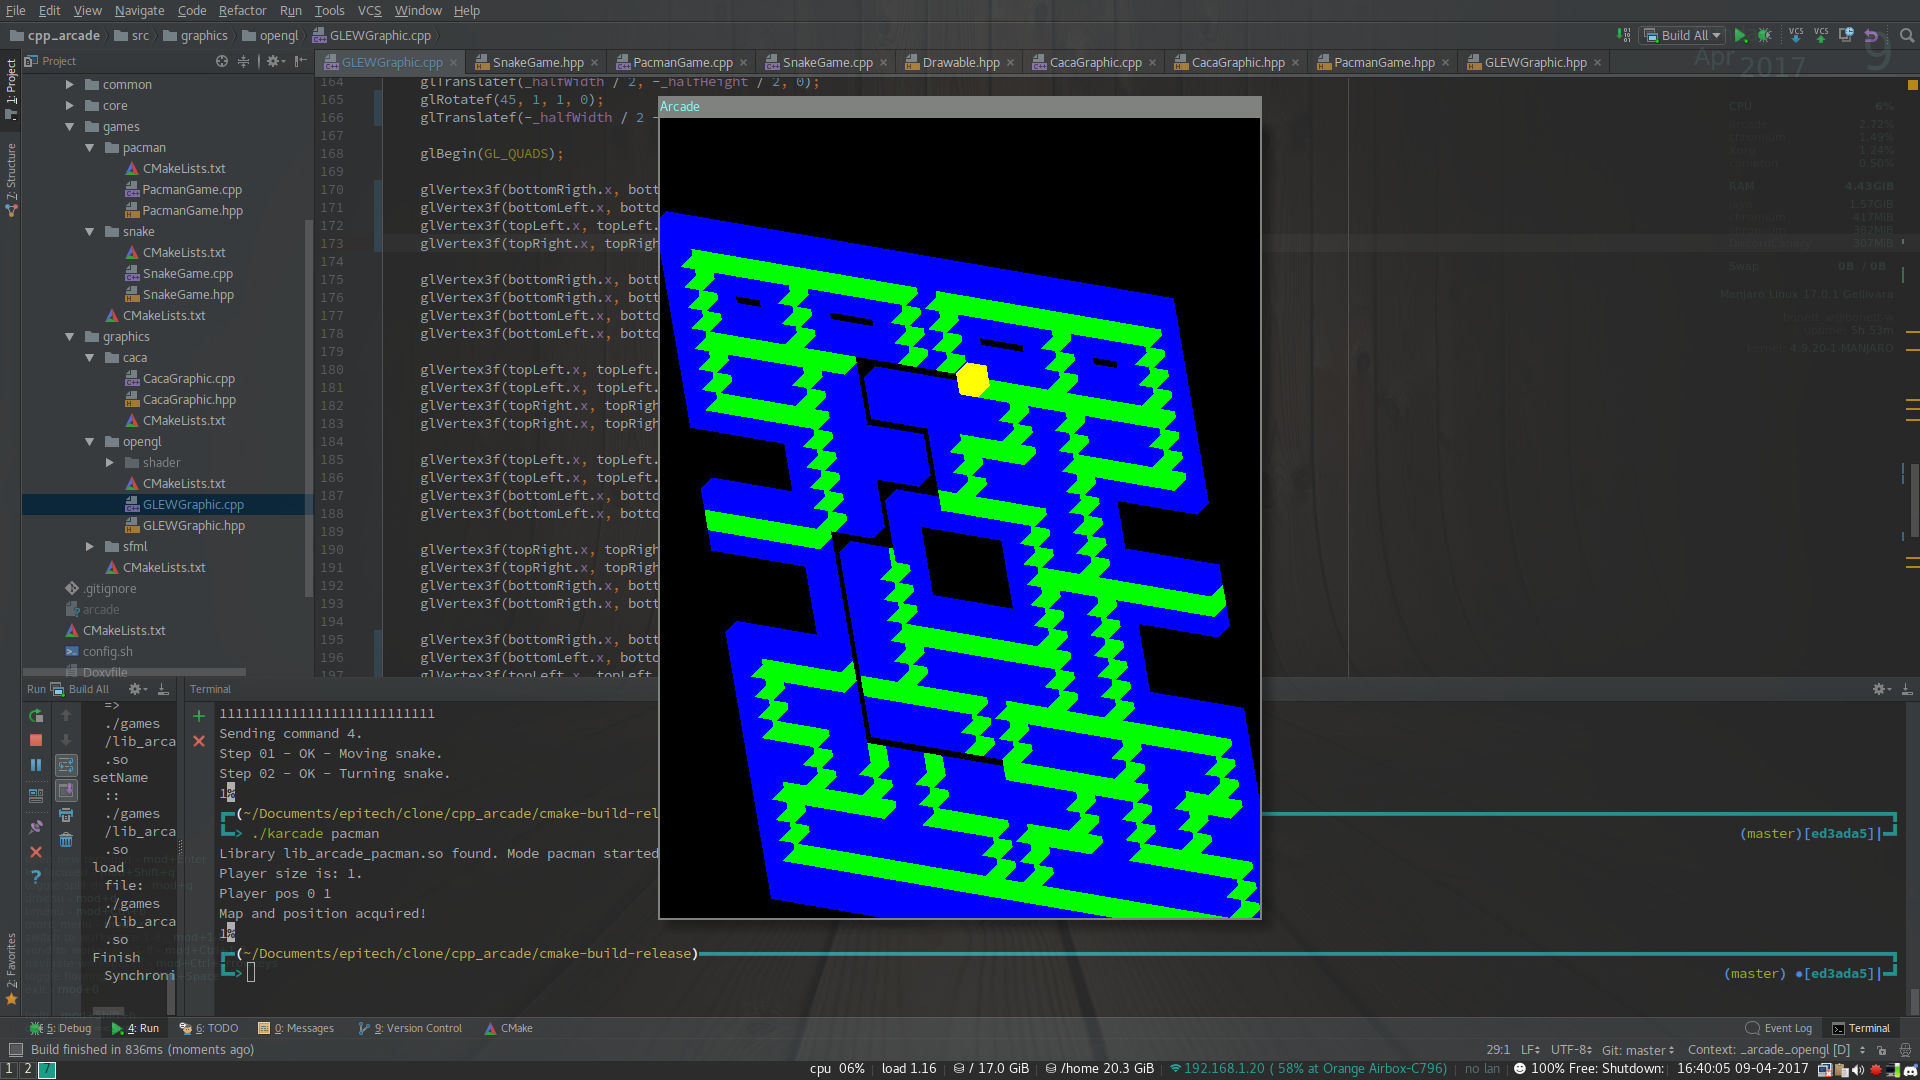Open a new terminal session with the plus icon

click(x=199, y=716)
